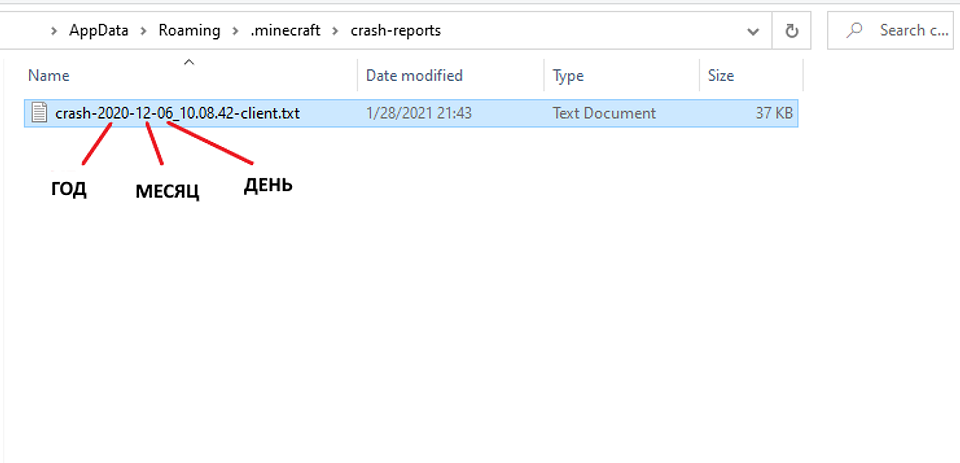Click the refresh icon beside address bar

point(792,31)
